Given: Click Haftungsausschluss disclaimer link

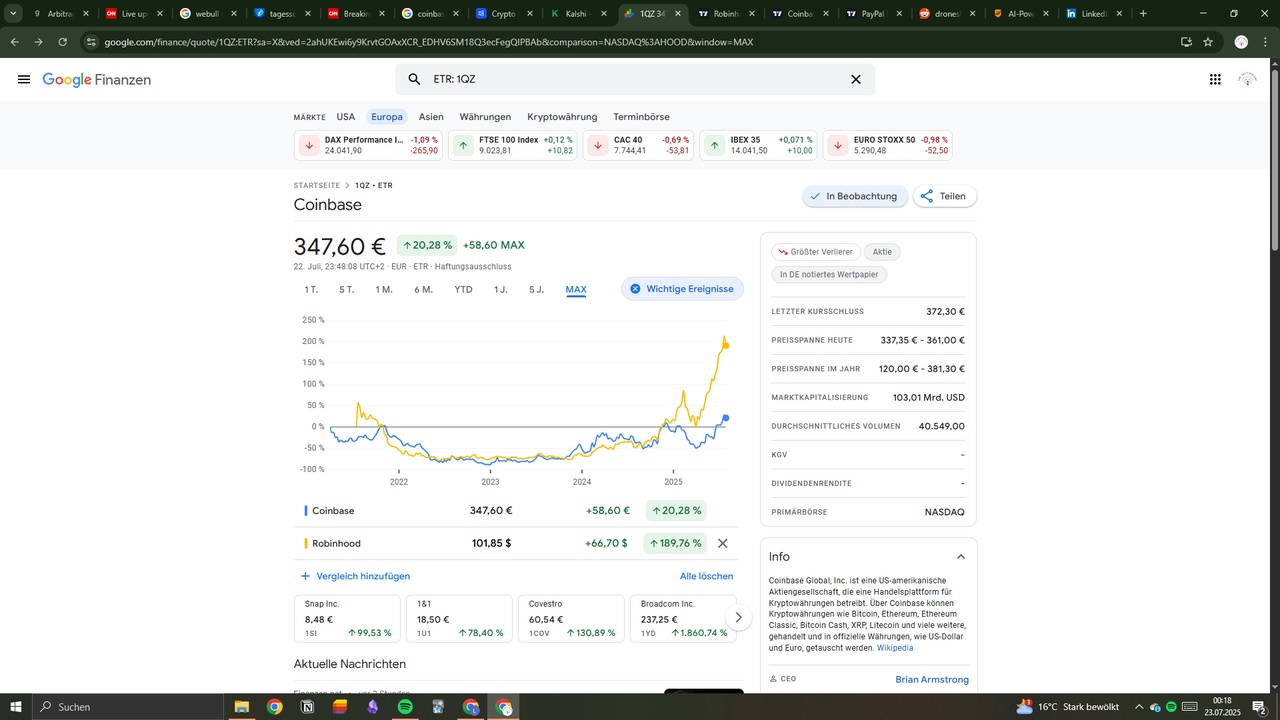Looking at the screenshot, I should click(x=473, y=267).
